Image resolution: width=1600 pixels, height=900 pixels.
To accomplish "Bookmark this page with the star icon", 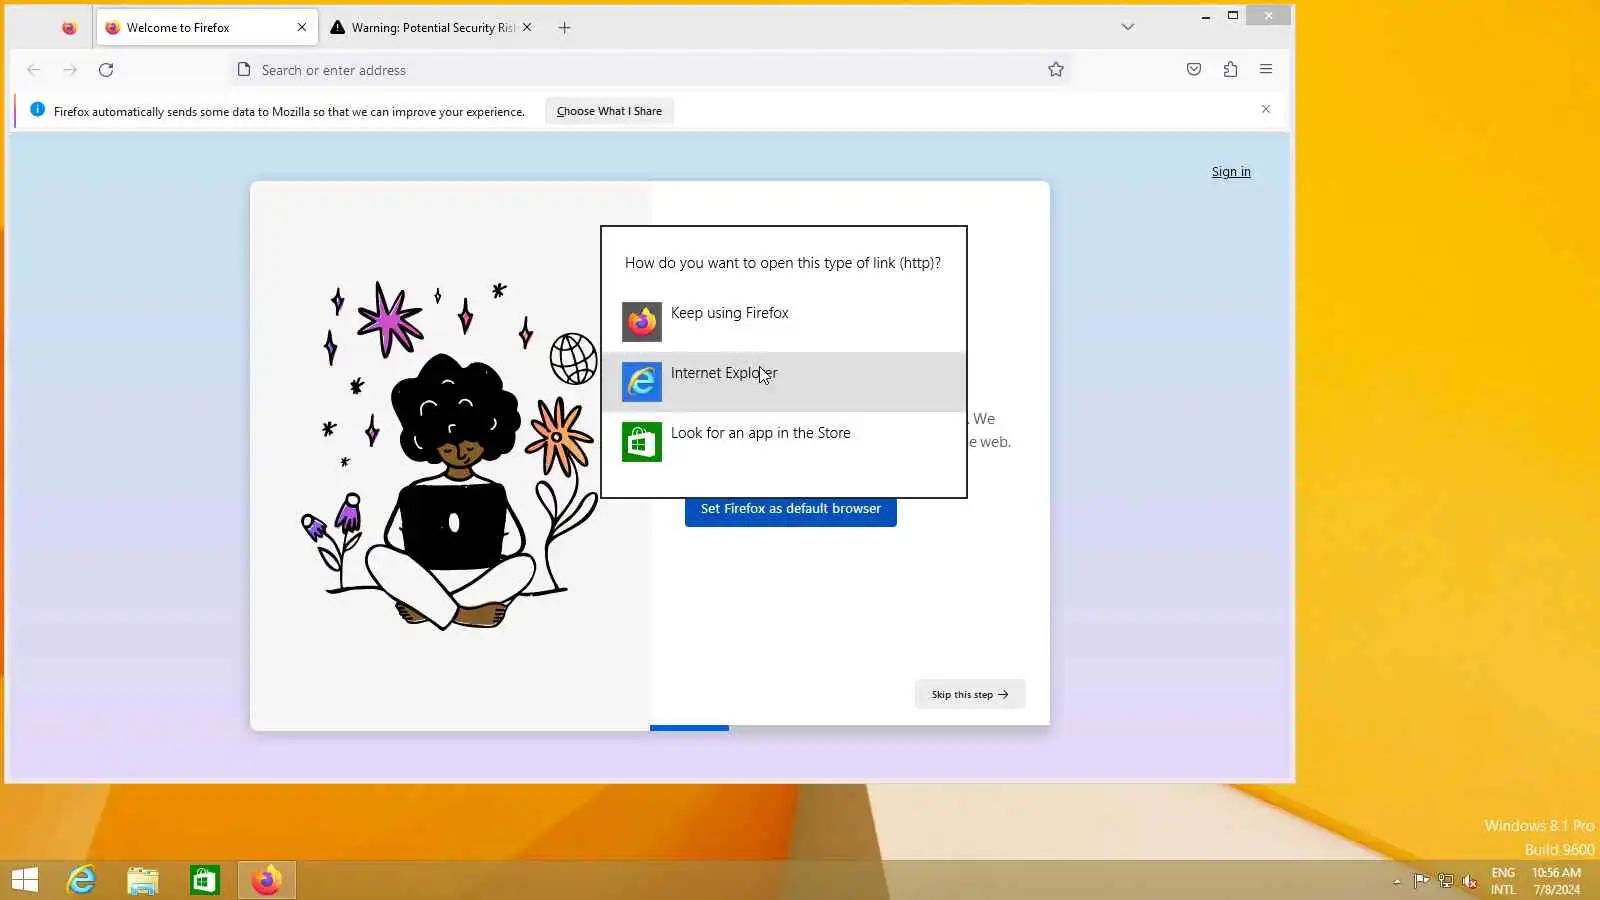I will (x=1056, y=70).
